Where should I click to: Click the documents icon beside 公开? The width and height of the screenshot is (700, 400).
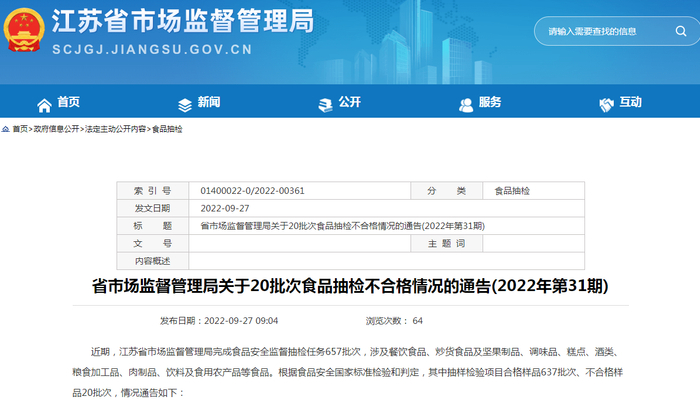pos(325,105)
